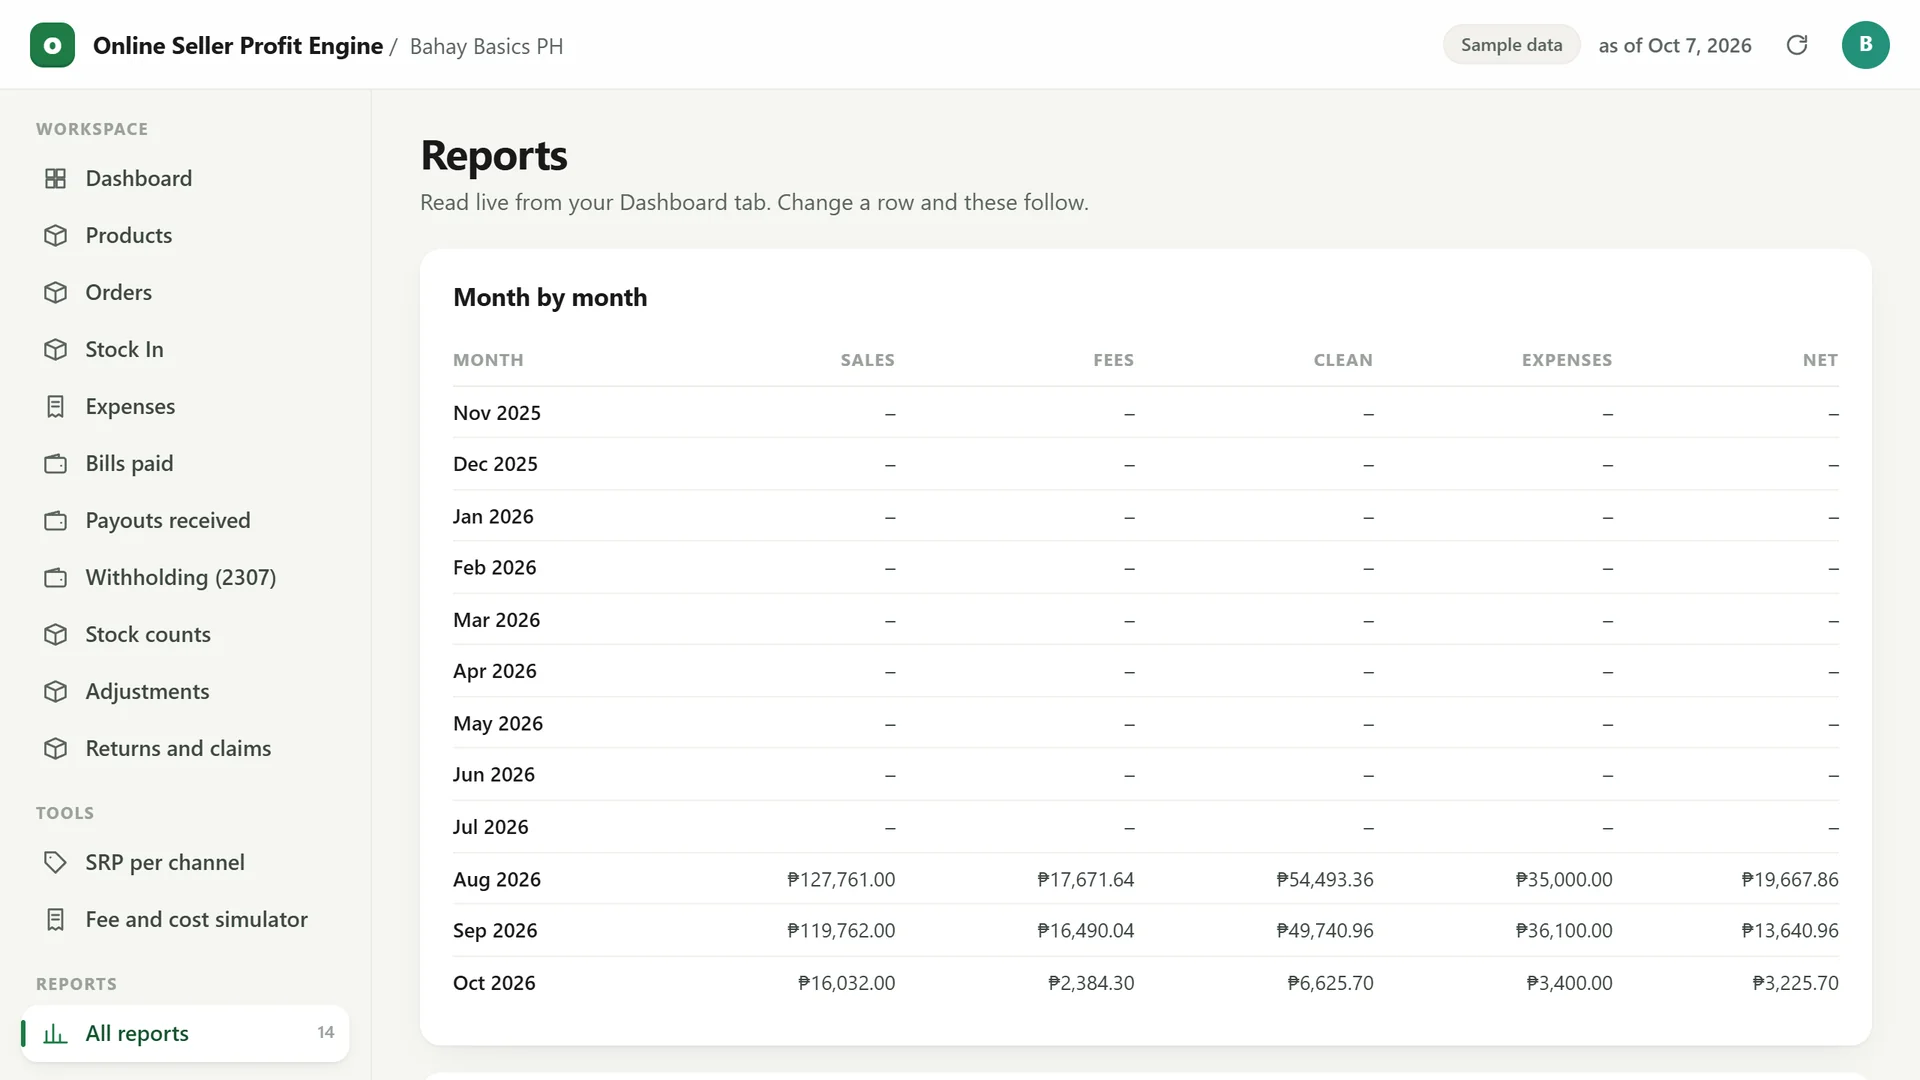The image size is (1920, 1080).
Task: Click the Bills paid wallet icon
Action: click(56, 463)
